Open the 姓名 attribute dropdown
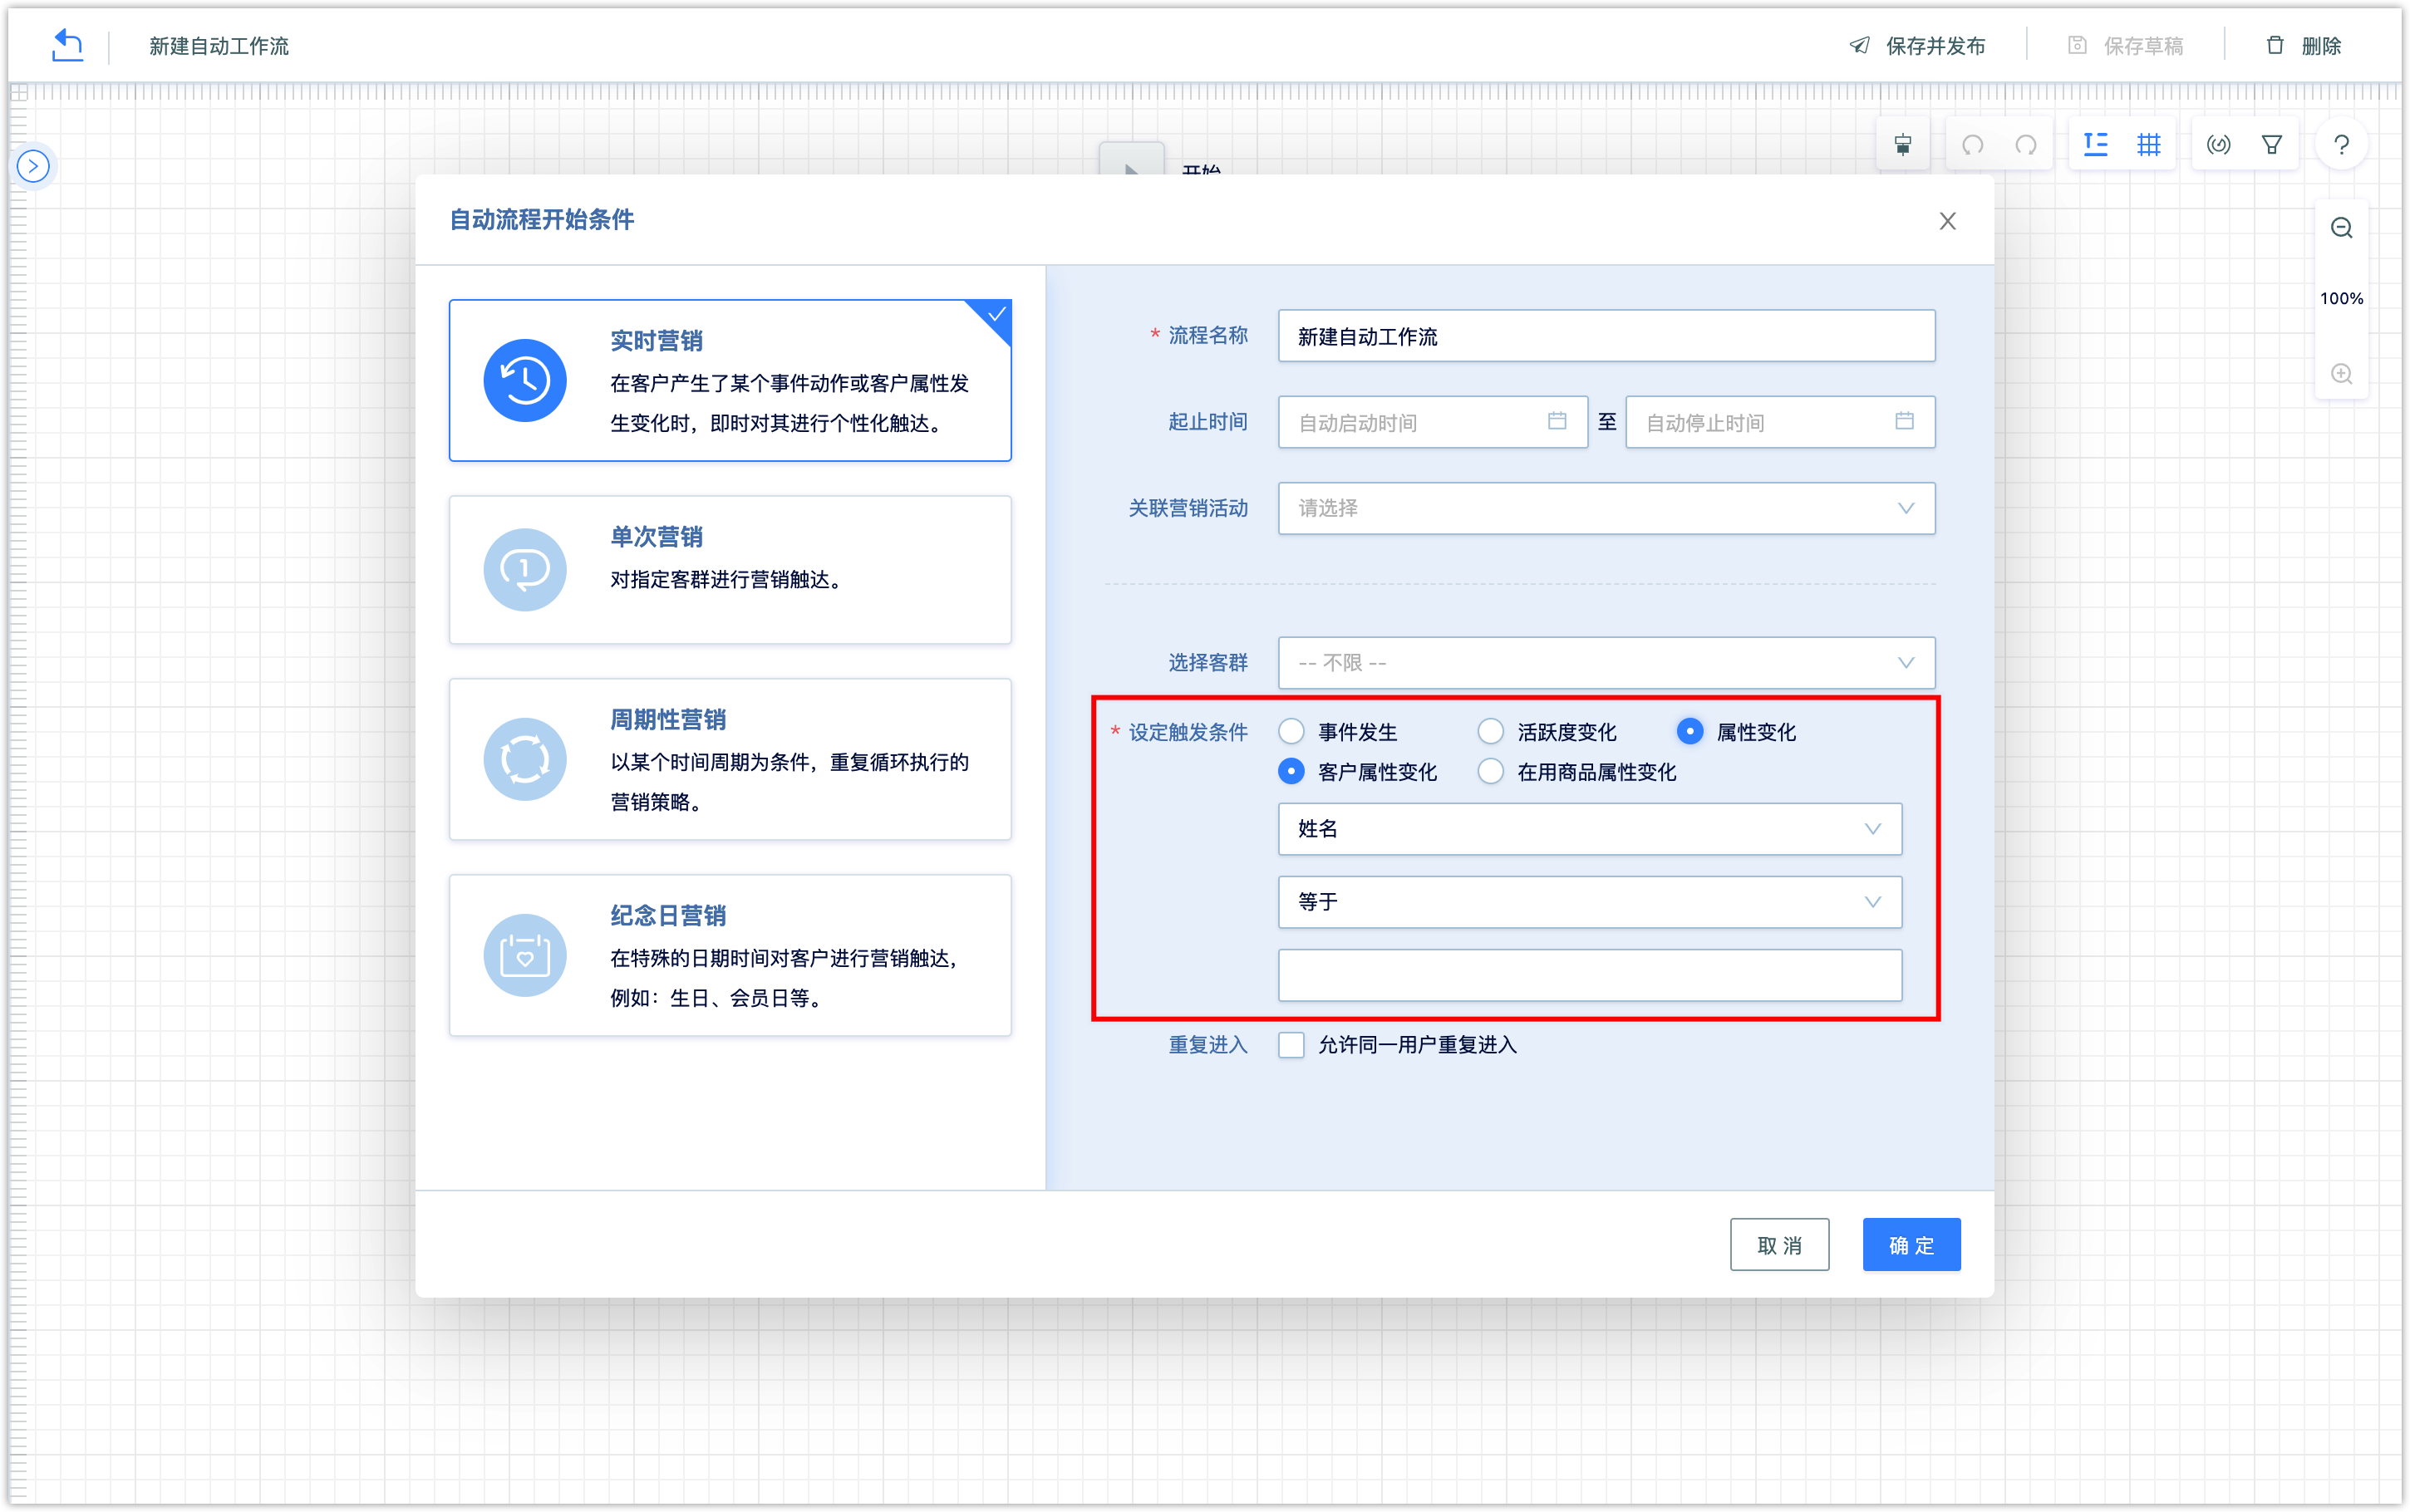 tap(1589, 829)
